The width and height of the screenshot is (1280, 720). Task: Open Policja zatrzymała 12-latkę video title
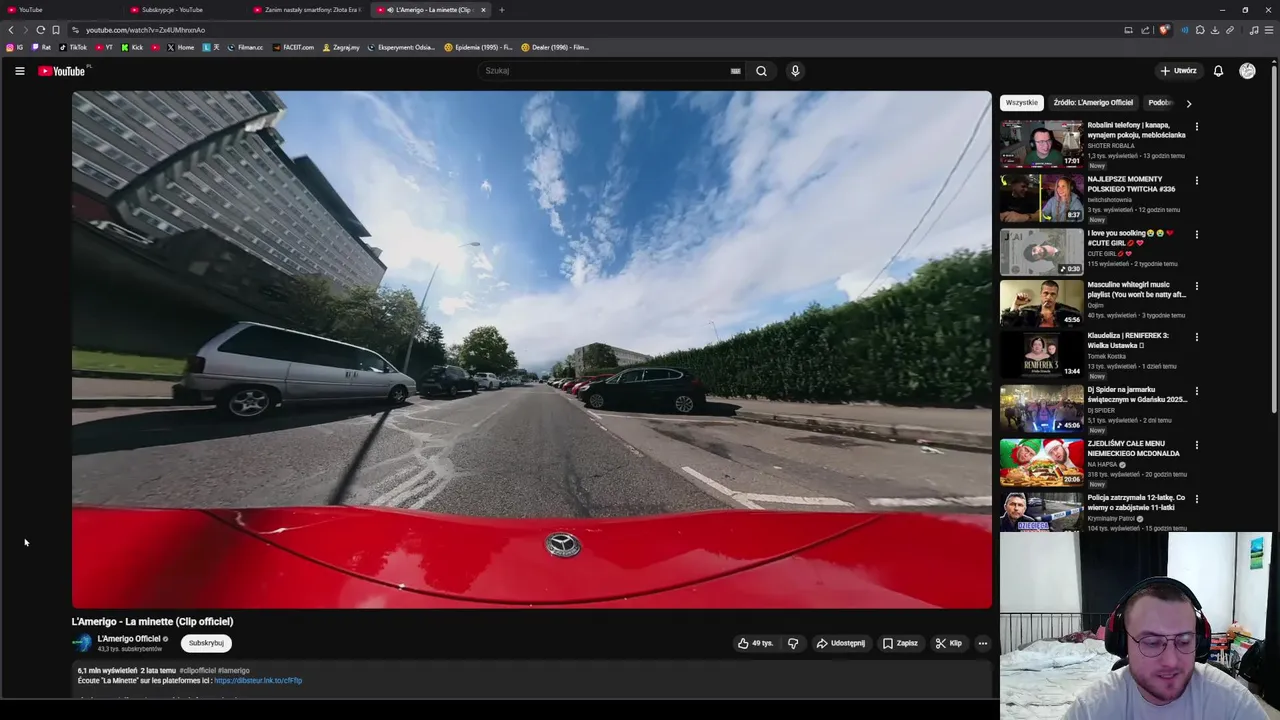[1137, 502]
